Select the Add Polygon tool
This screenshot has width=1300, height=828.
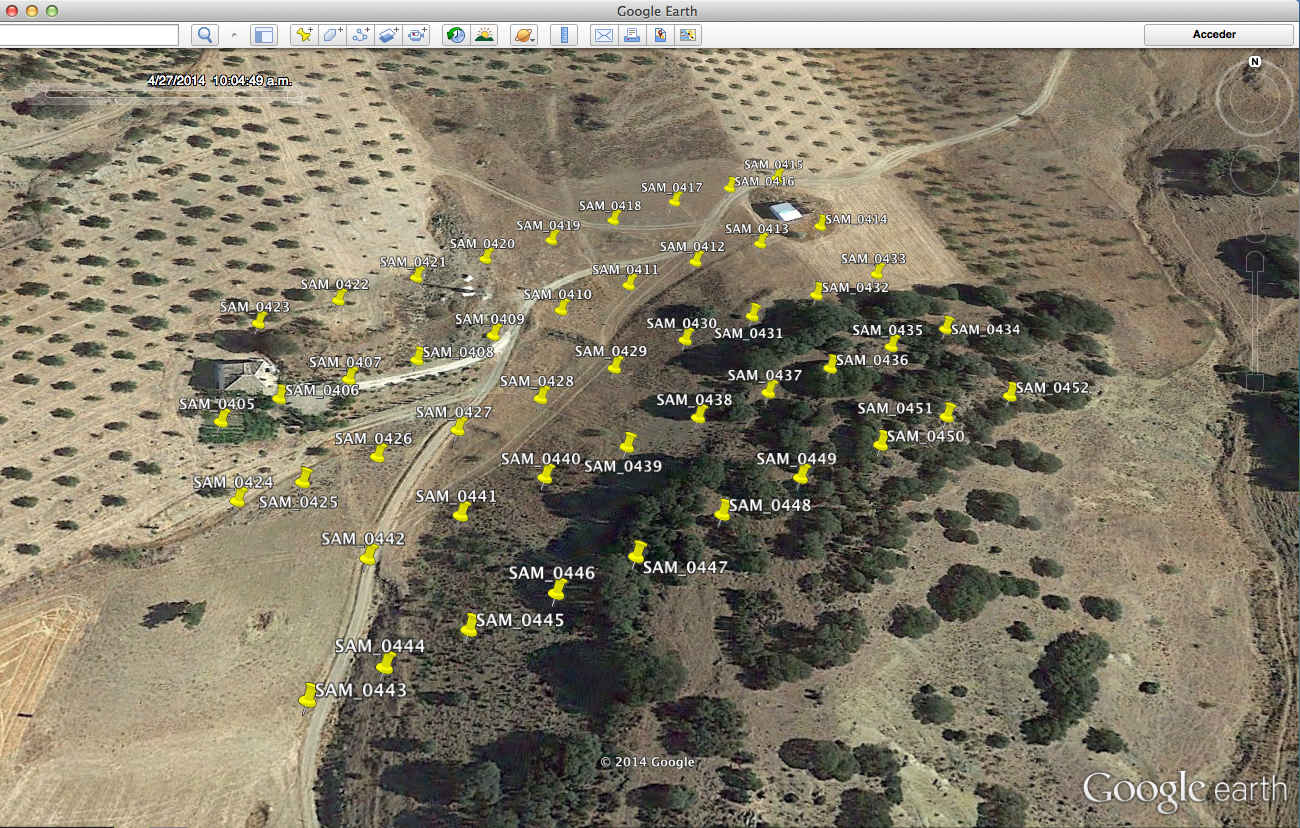pos(332,35)
